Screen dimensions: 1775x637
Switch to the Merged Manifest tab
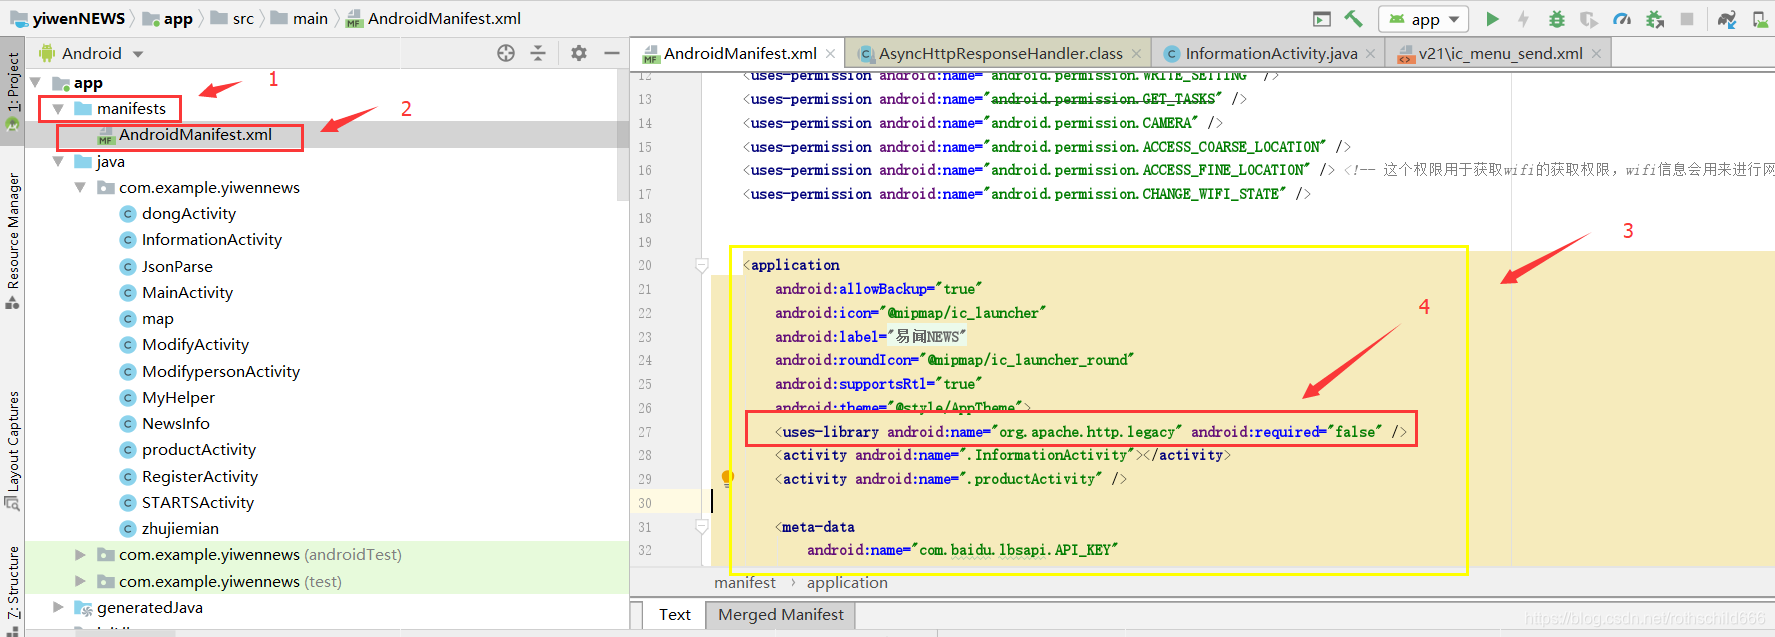coord(780,615)
